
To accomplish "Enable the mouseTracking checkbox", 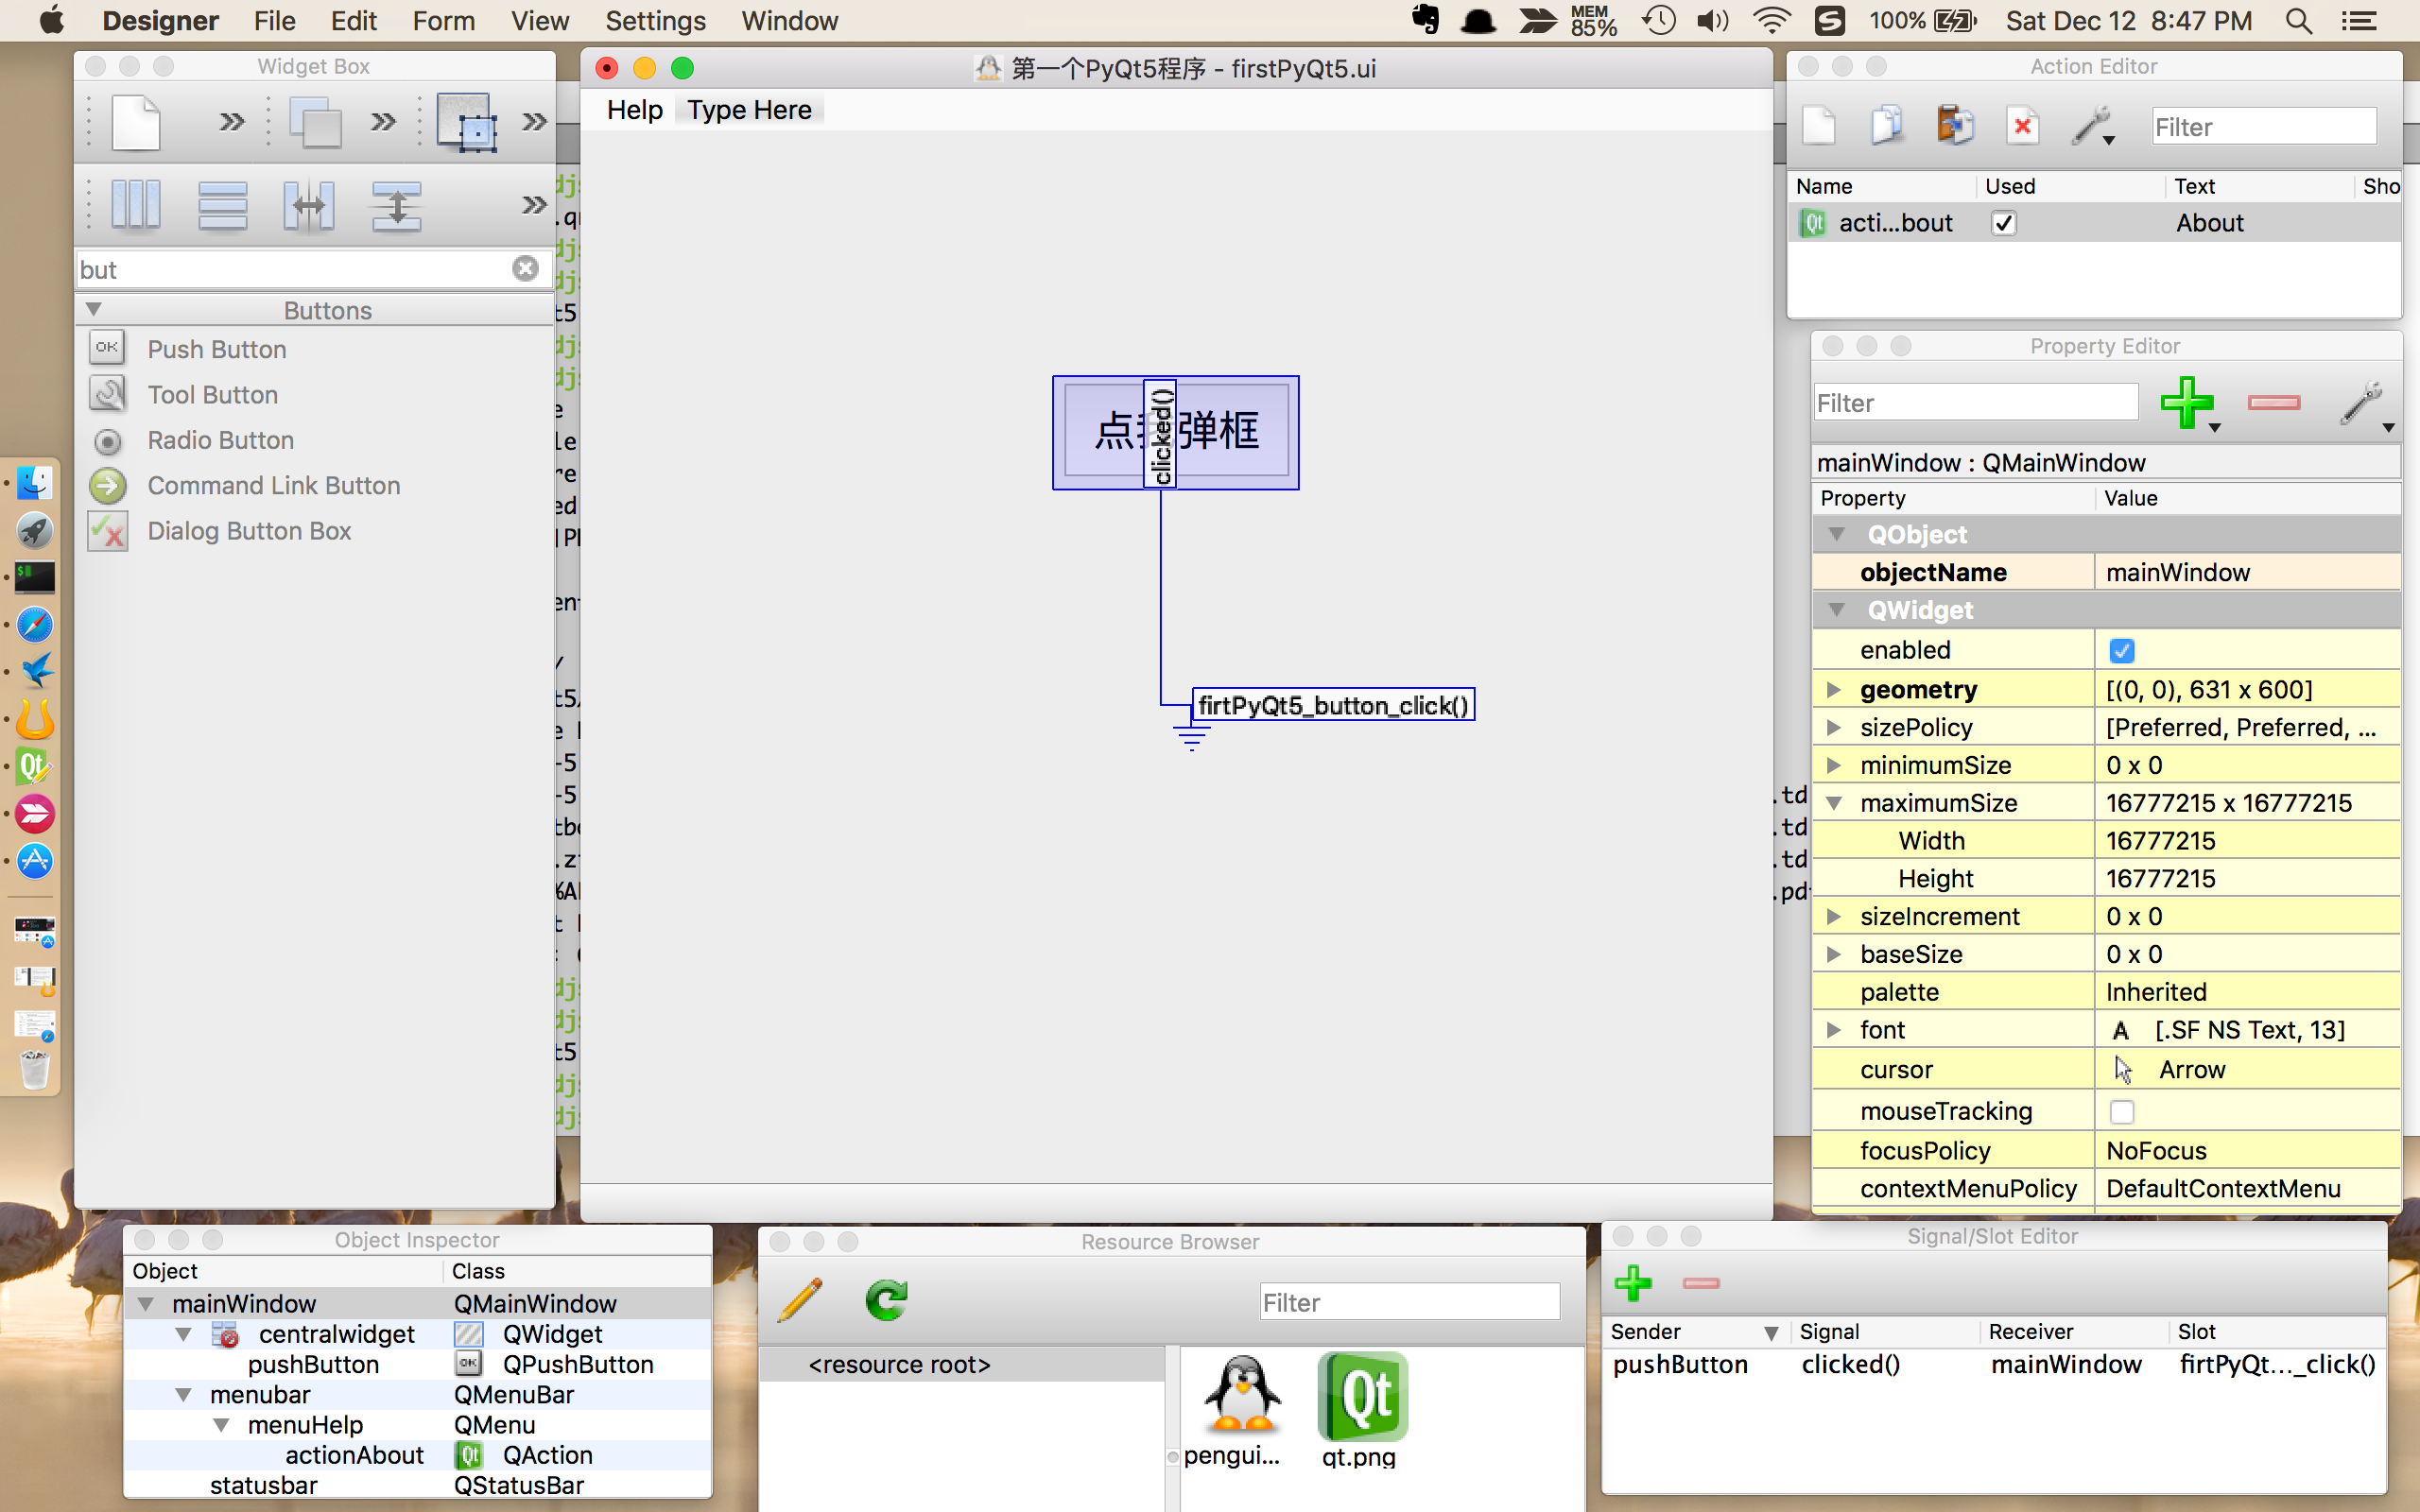I will point(2122,1112).
